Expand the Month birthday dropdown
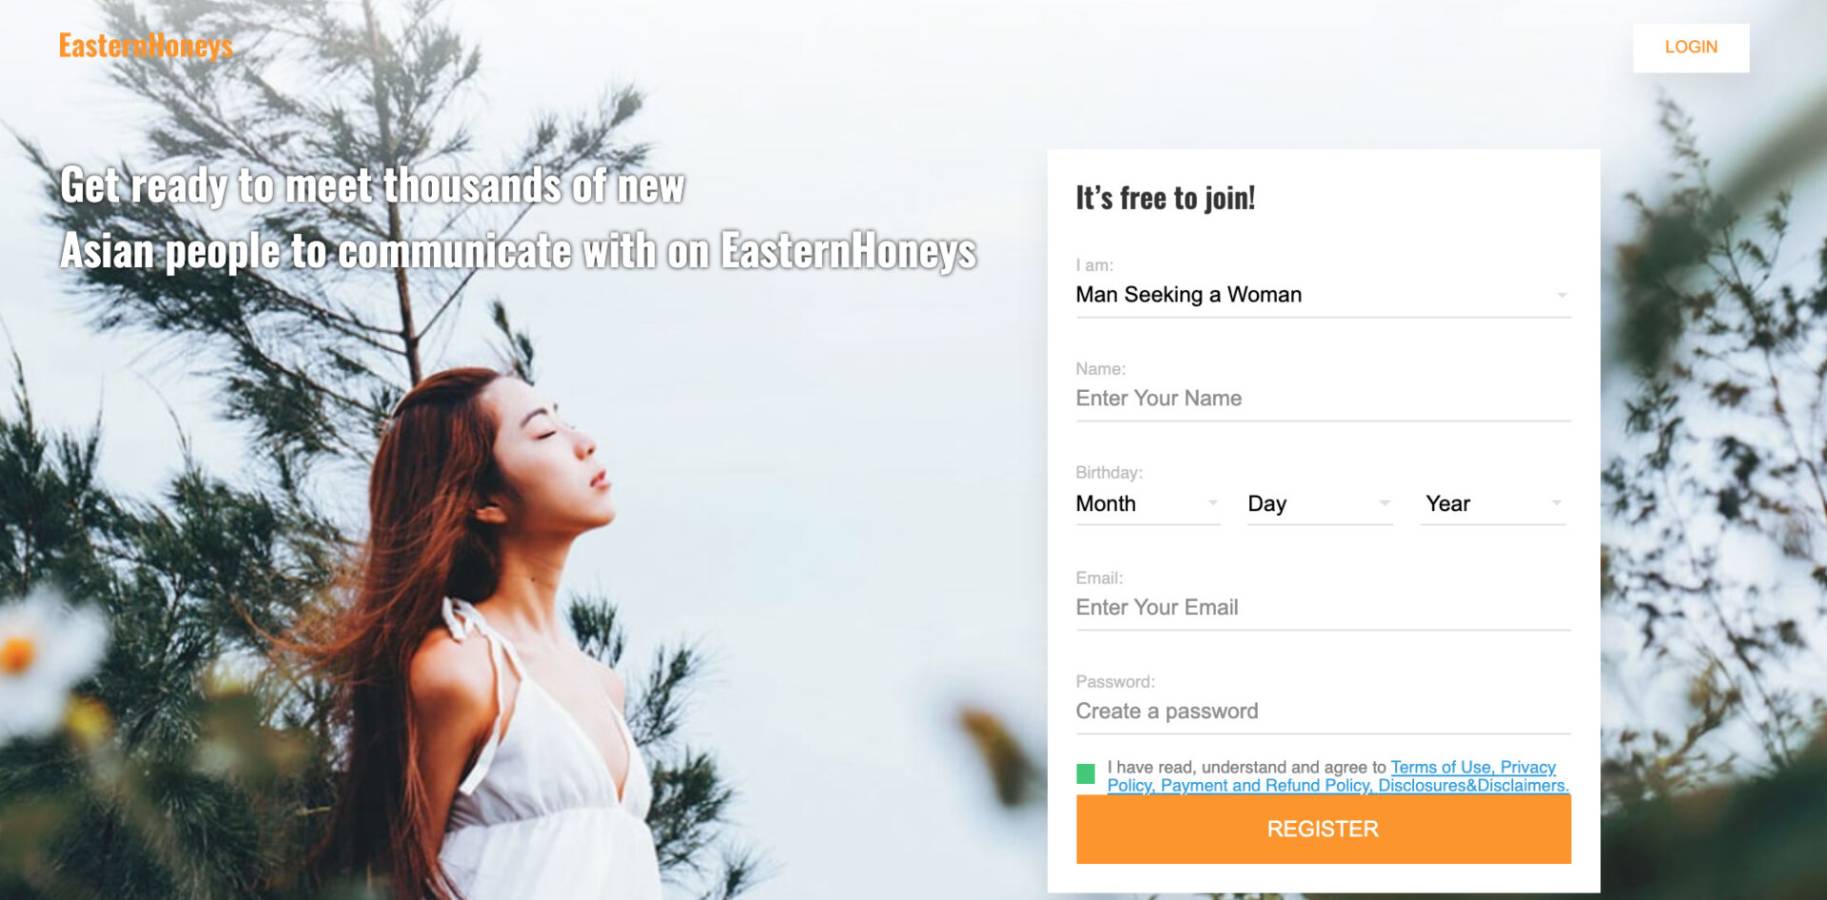This screenshot has width=1827, height=900. [x=1148, y=504]
